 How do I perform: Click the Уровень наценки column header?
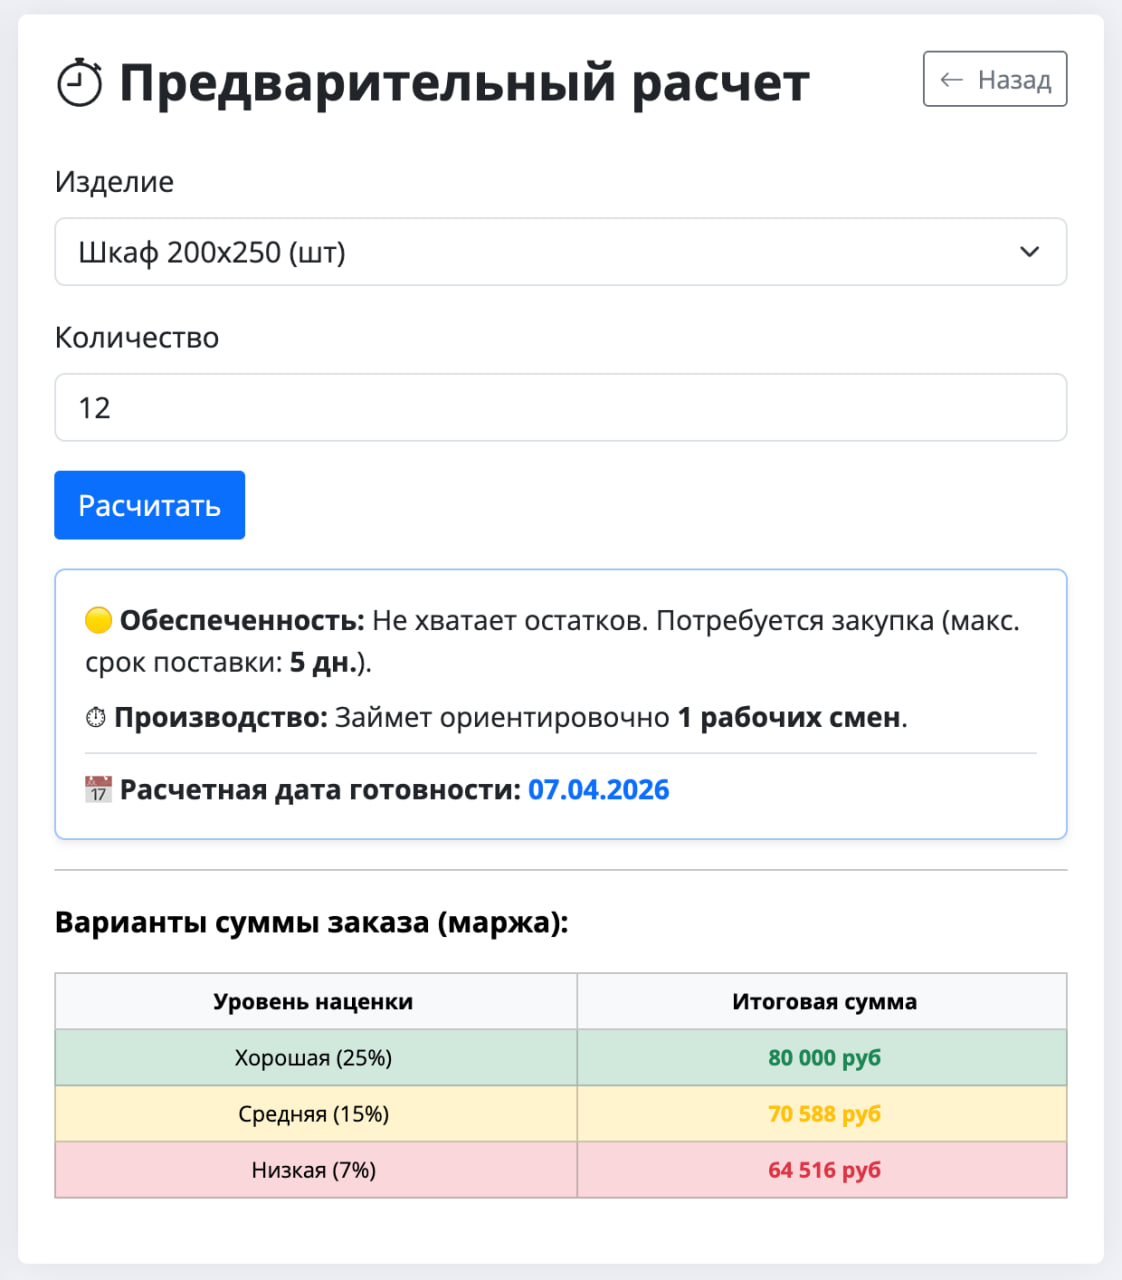pos(314,1001)
